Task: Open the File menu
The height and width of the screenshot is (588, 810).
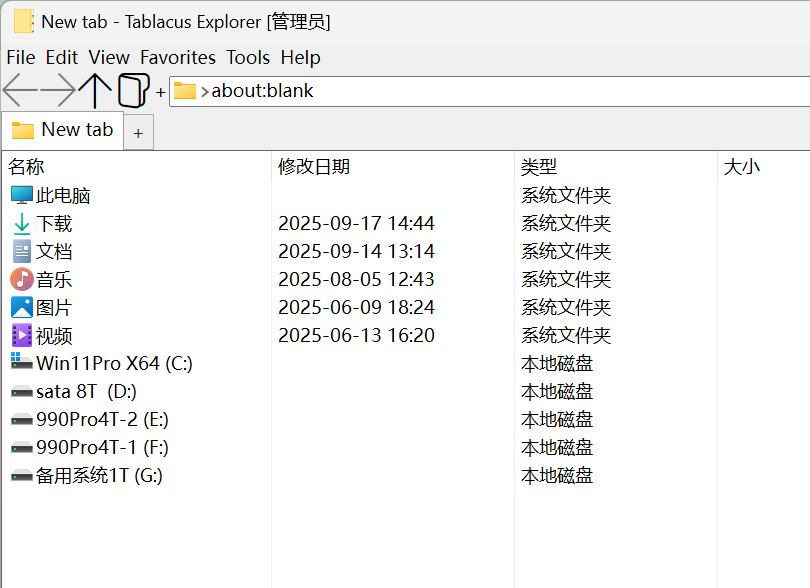Action: tap(21, 57)
